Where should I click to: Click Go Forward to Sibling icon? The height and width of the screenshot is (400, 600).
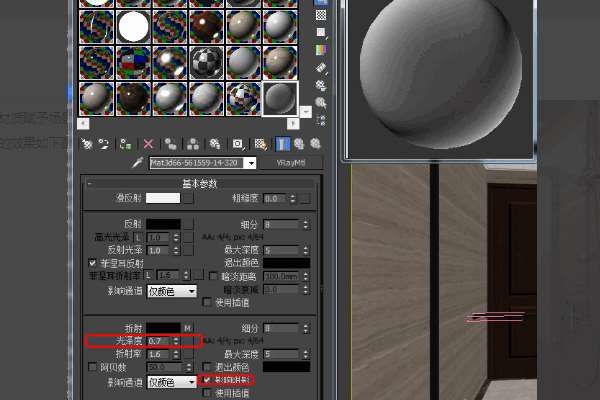(x=316, y=144)
